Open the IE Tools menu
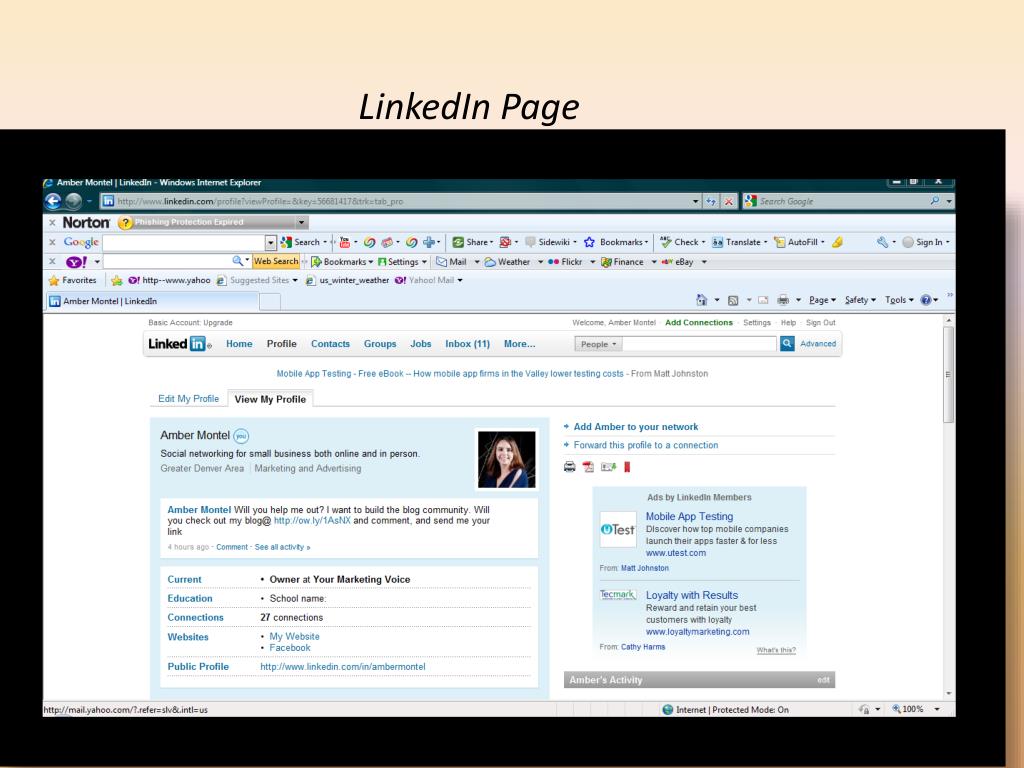 (899, 300)
